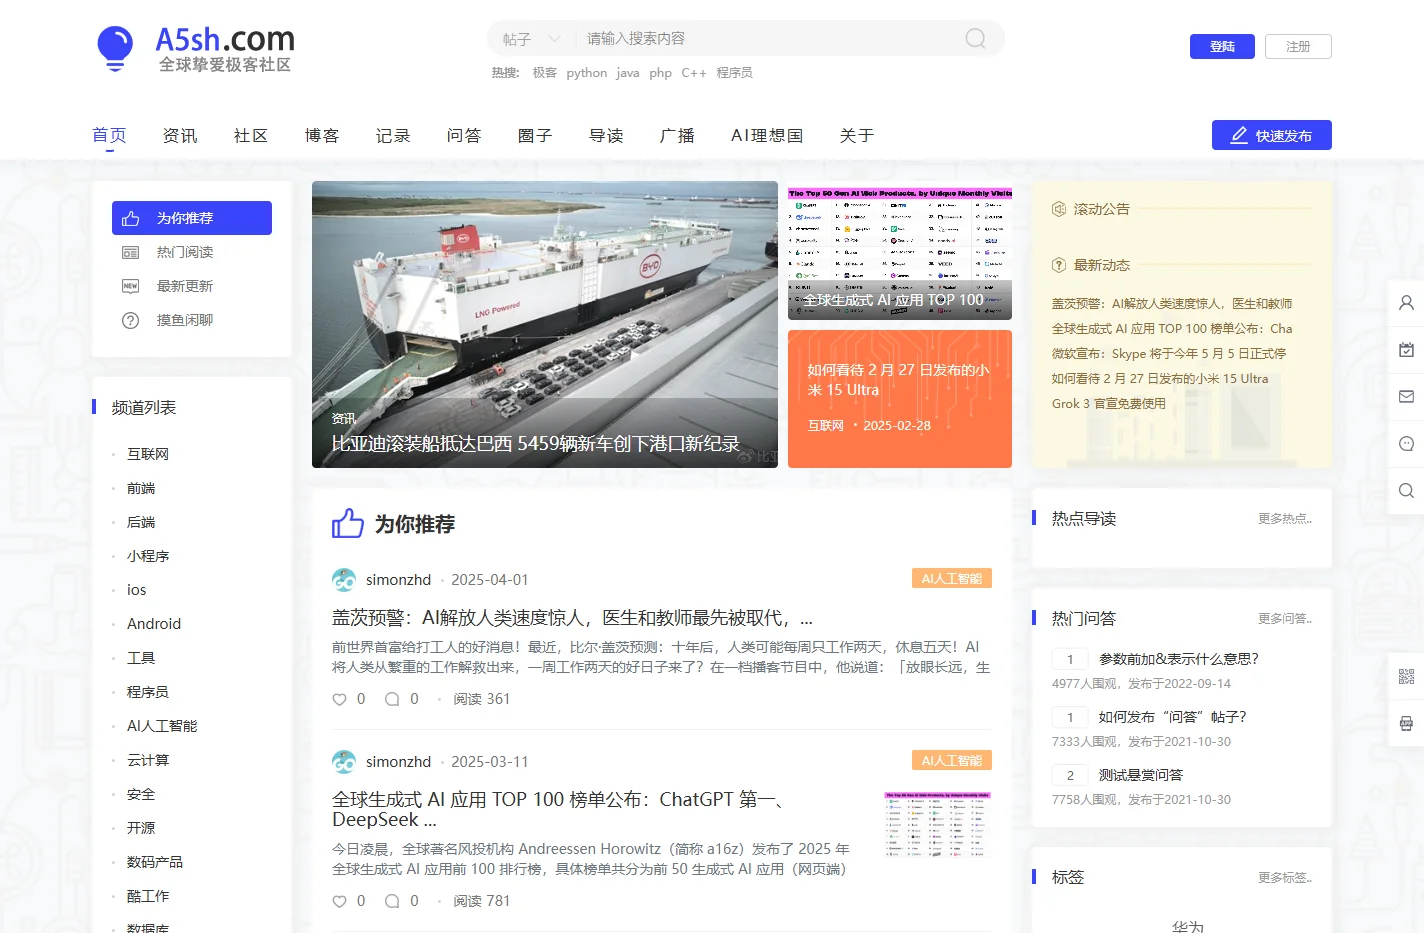Open the 博客 nav tab
1424x933 pixels.
point(322,135)
